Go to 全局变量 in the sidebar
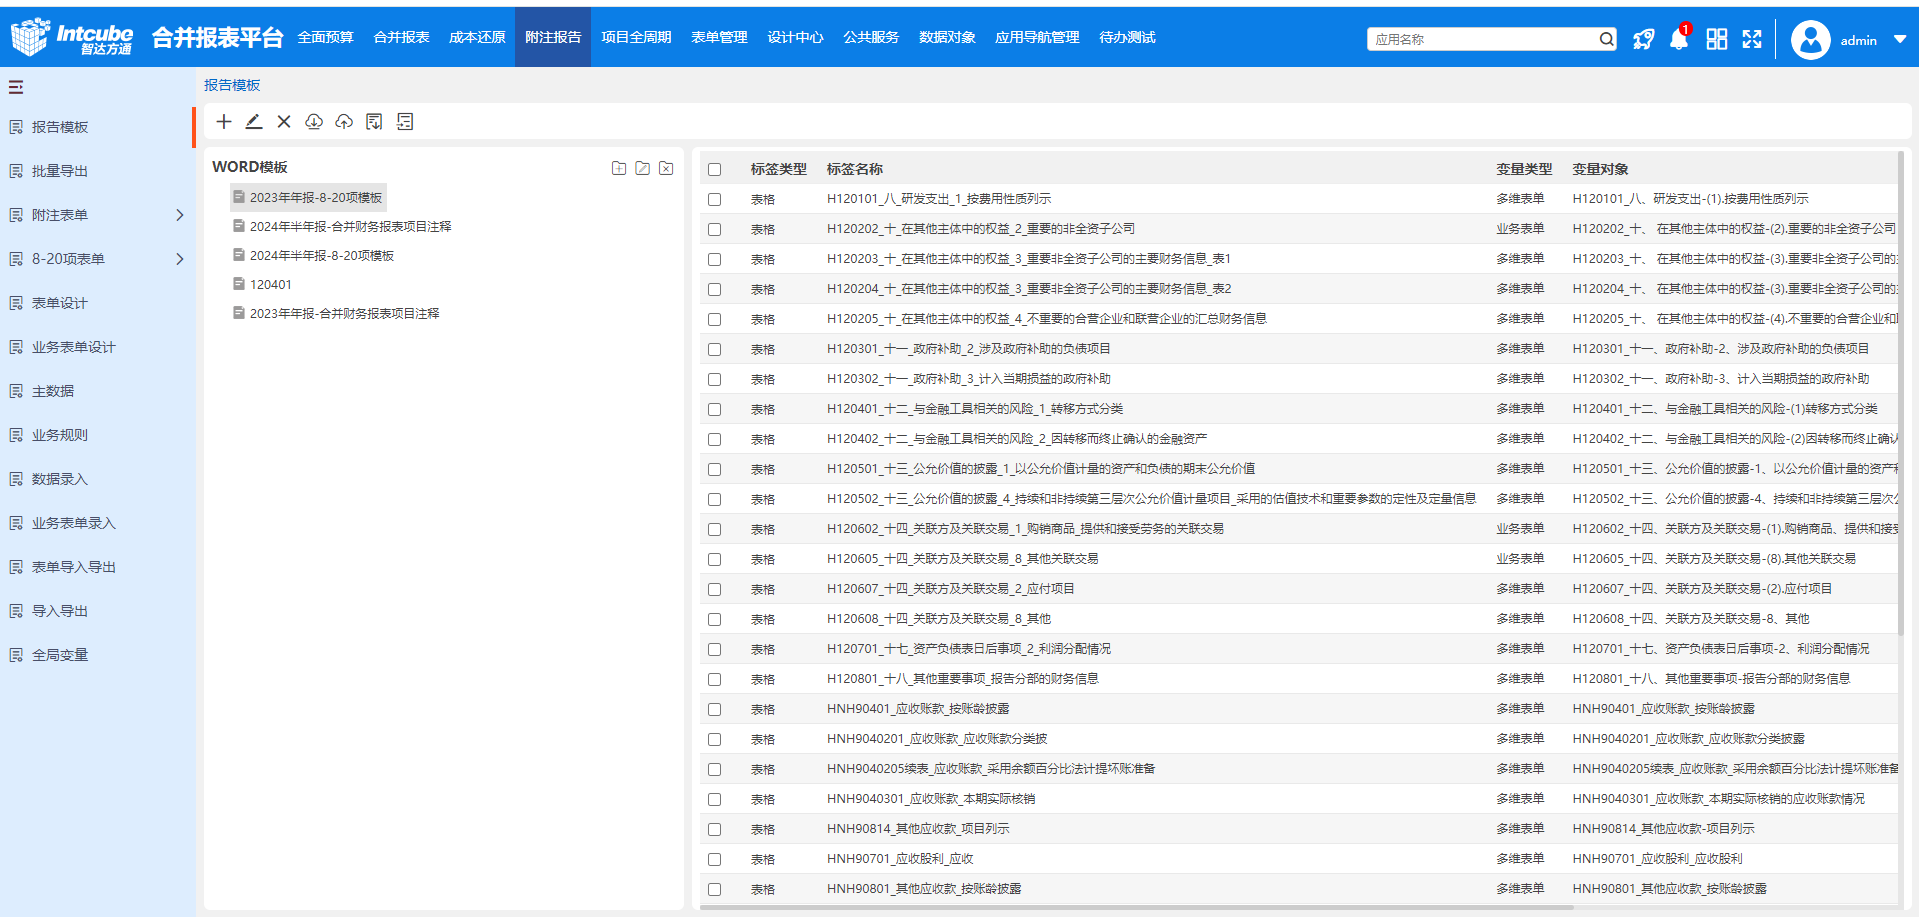This screenshot has height=917, width=1919. (60, 655)
